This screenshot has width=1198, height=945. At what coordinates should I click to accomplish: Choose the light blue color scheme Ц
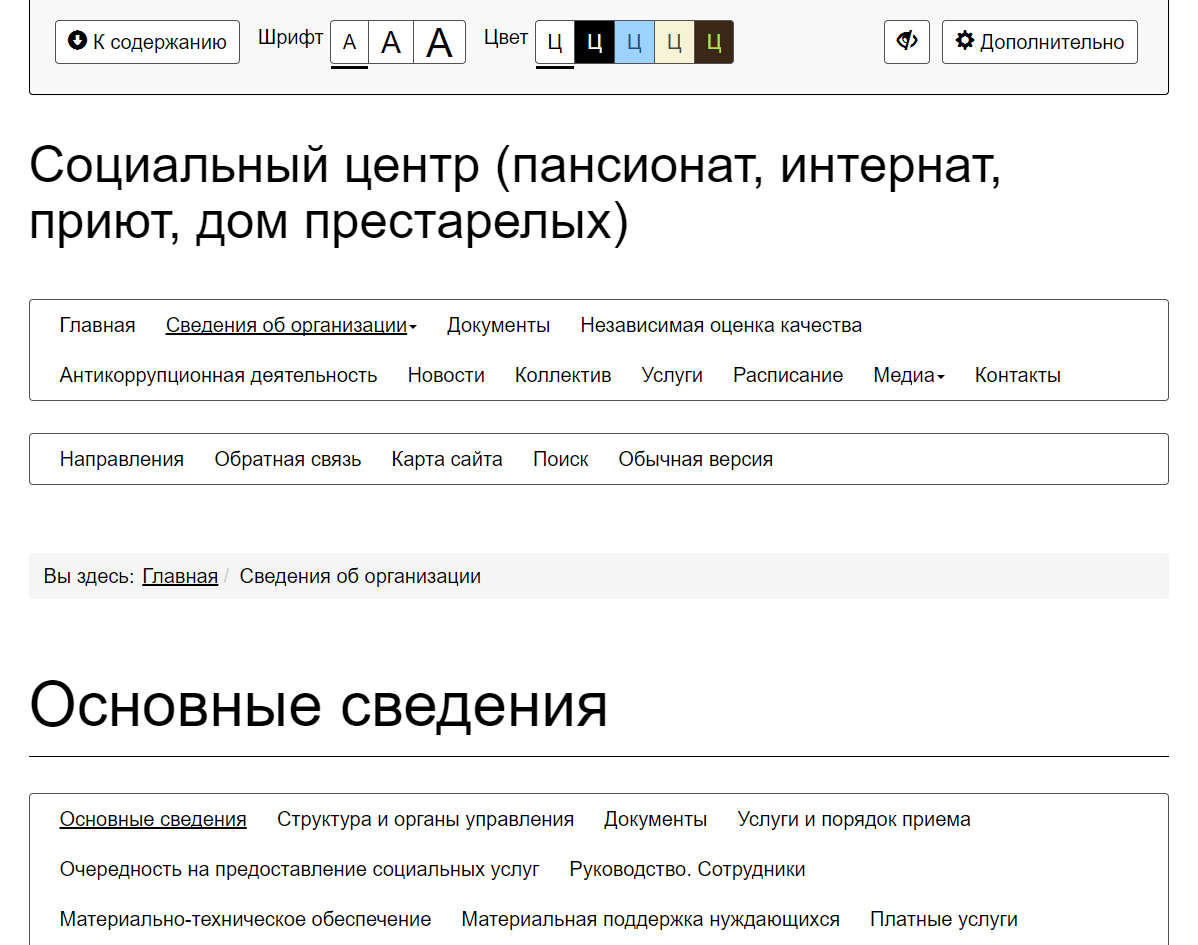tap(634, 43)
